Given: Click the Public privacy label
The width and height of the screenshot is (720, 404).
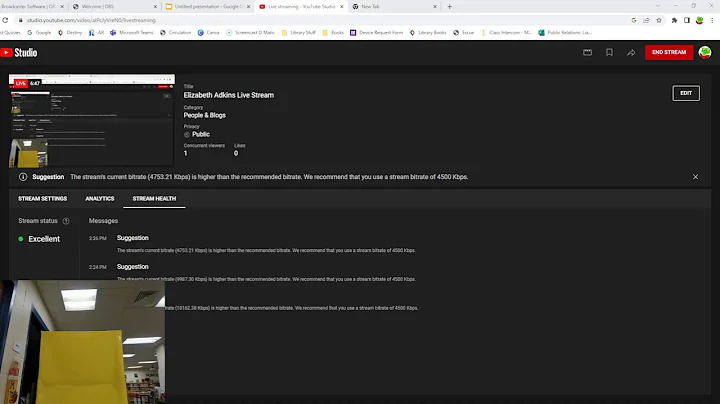Looking at the screenshot, I should pos(201,134).
